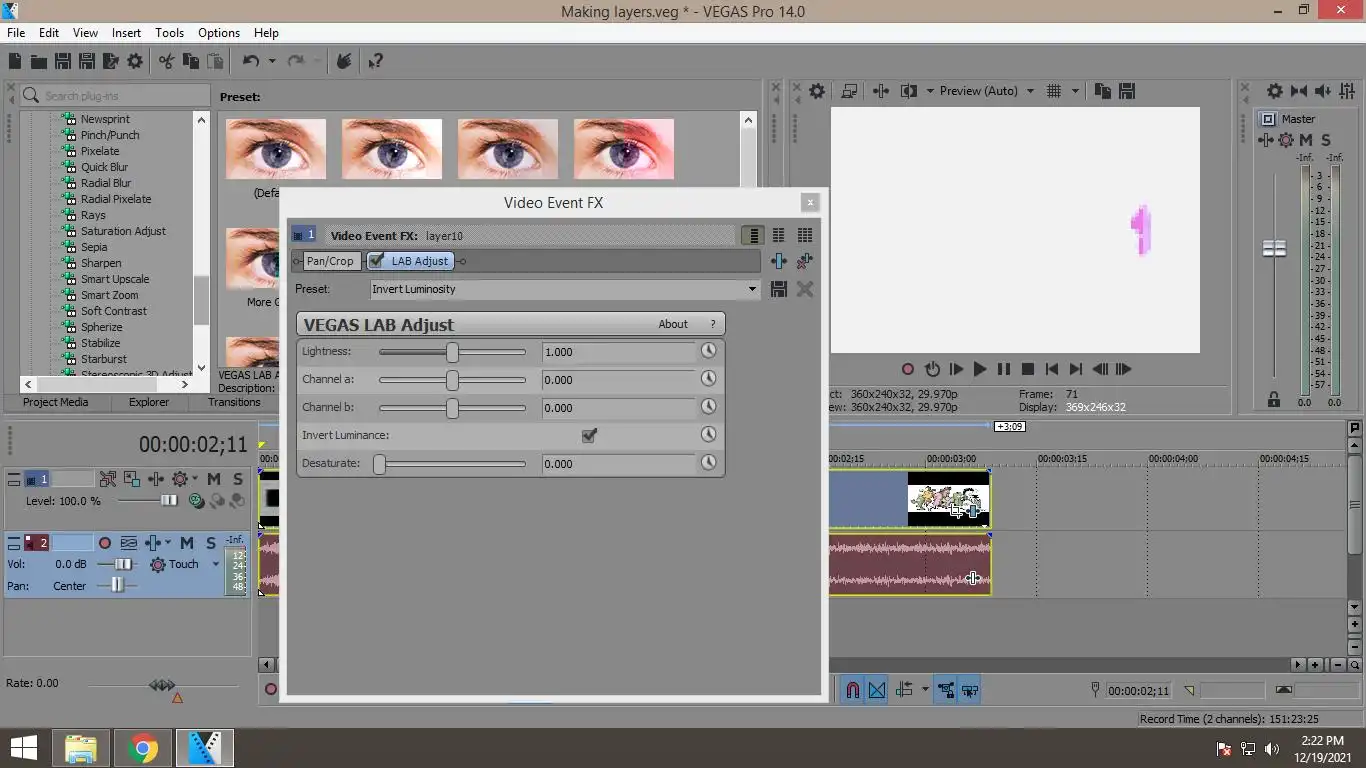
Task: Click the What's This help icon
Action: (376, 62)
